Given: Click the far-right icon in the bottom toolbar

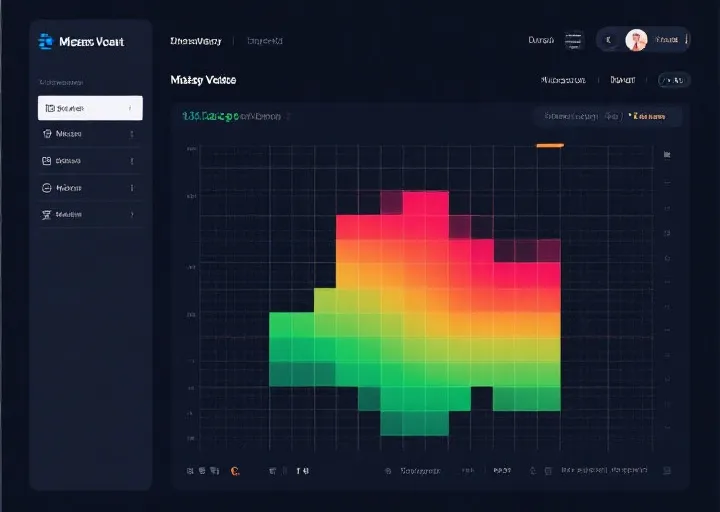Looking at the screenshot, I should (x=668, y=470).
